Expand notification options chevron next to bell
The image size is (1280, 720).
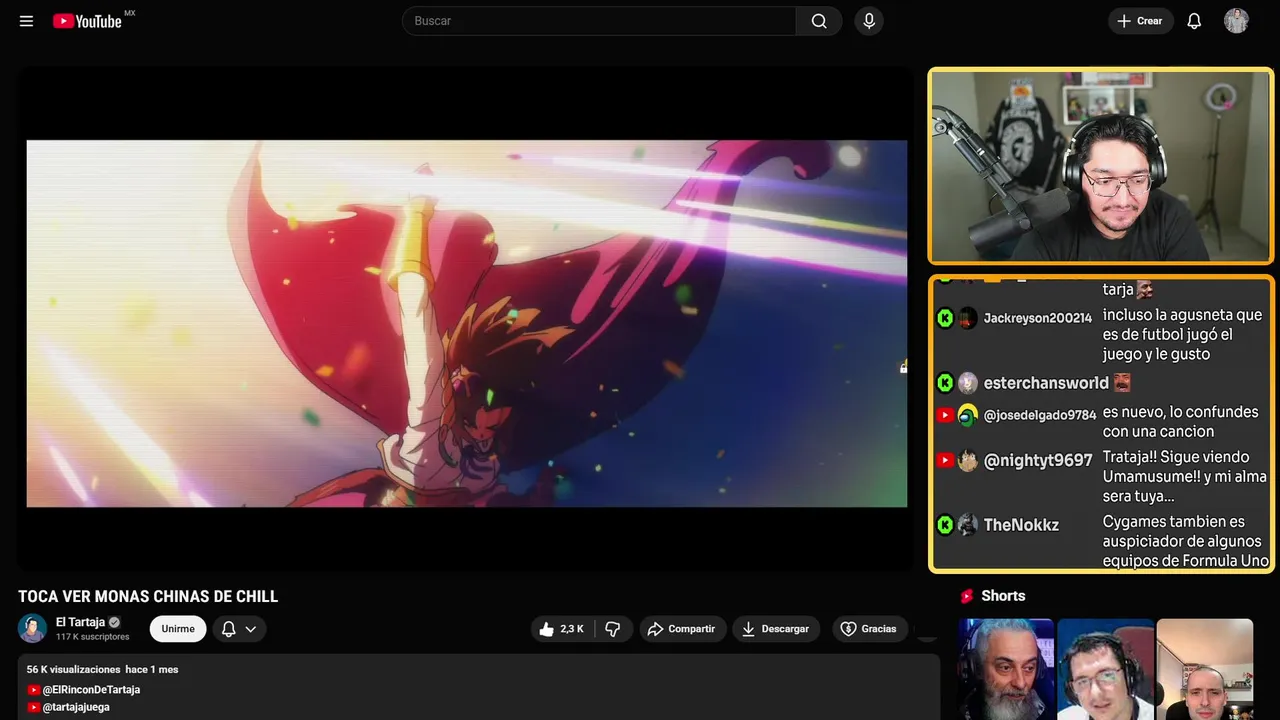pyautogui.click(x=251, y=629)
